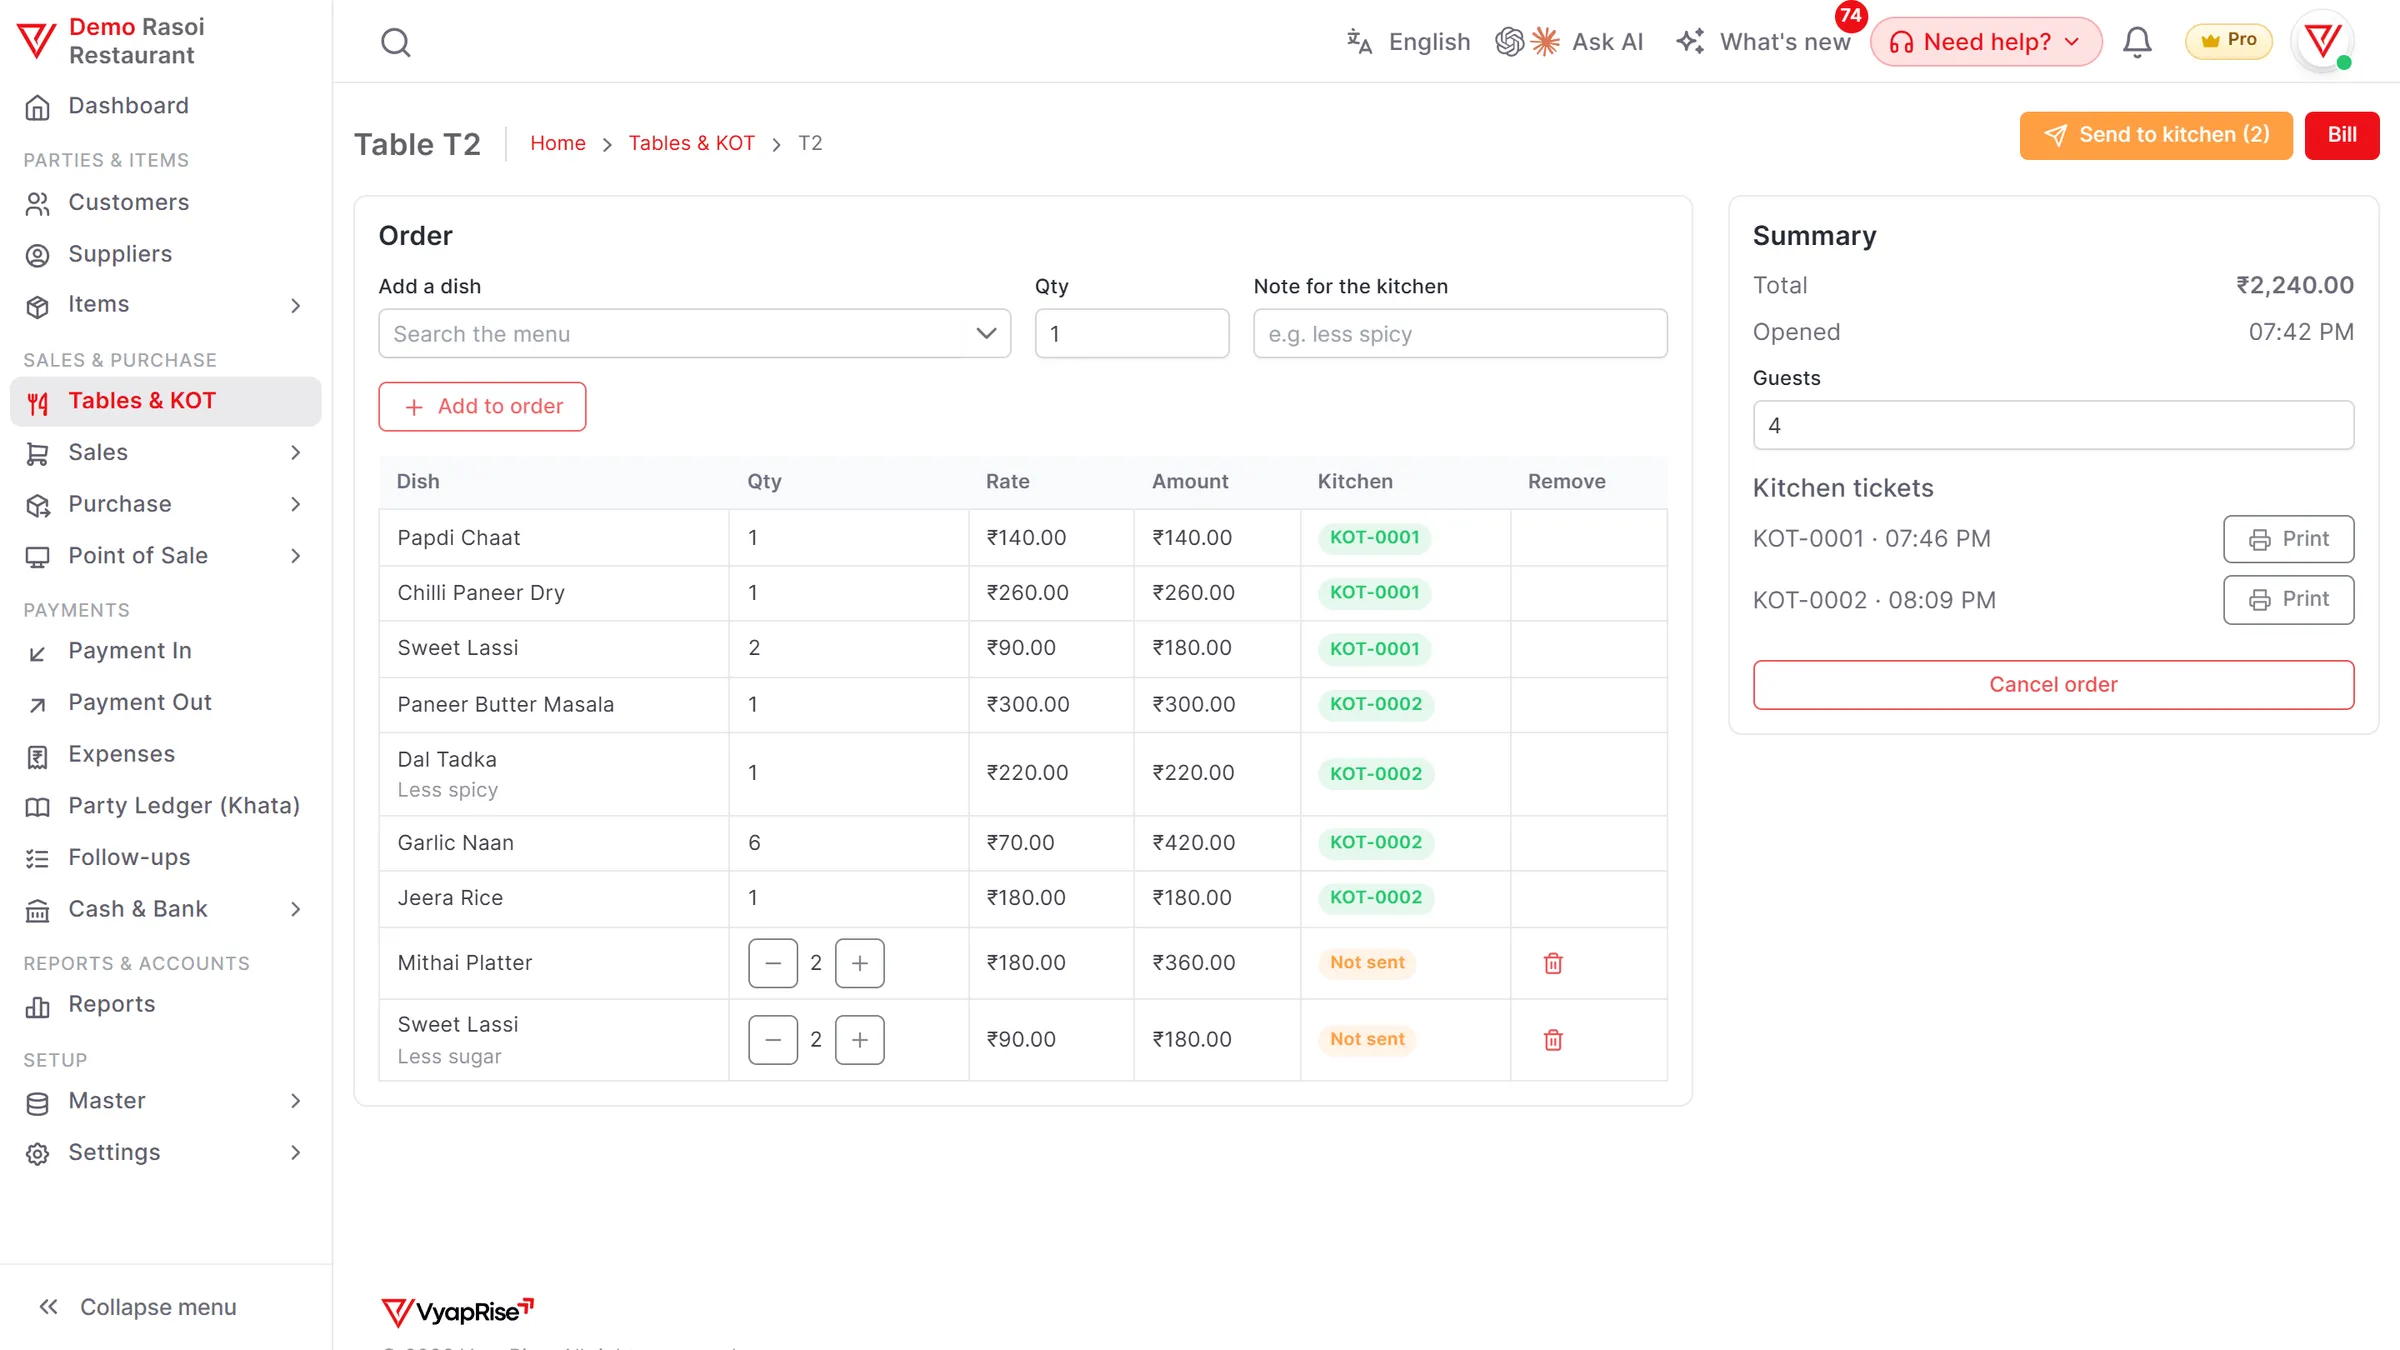The height and width of the screenshot is (1350, 2400).
Task: Click Add to order button
Action: 482,407
